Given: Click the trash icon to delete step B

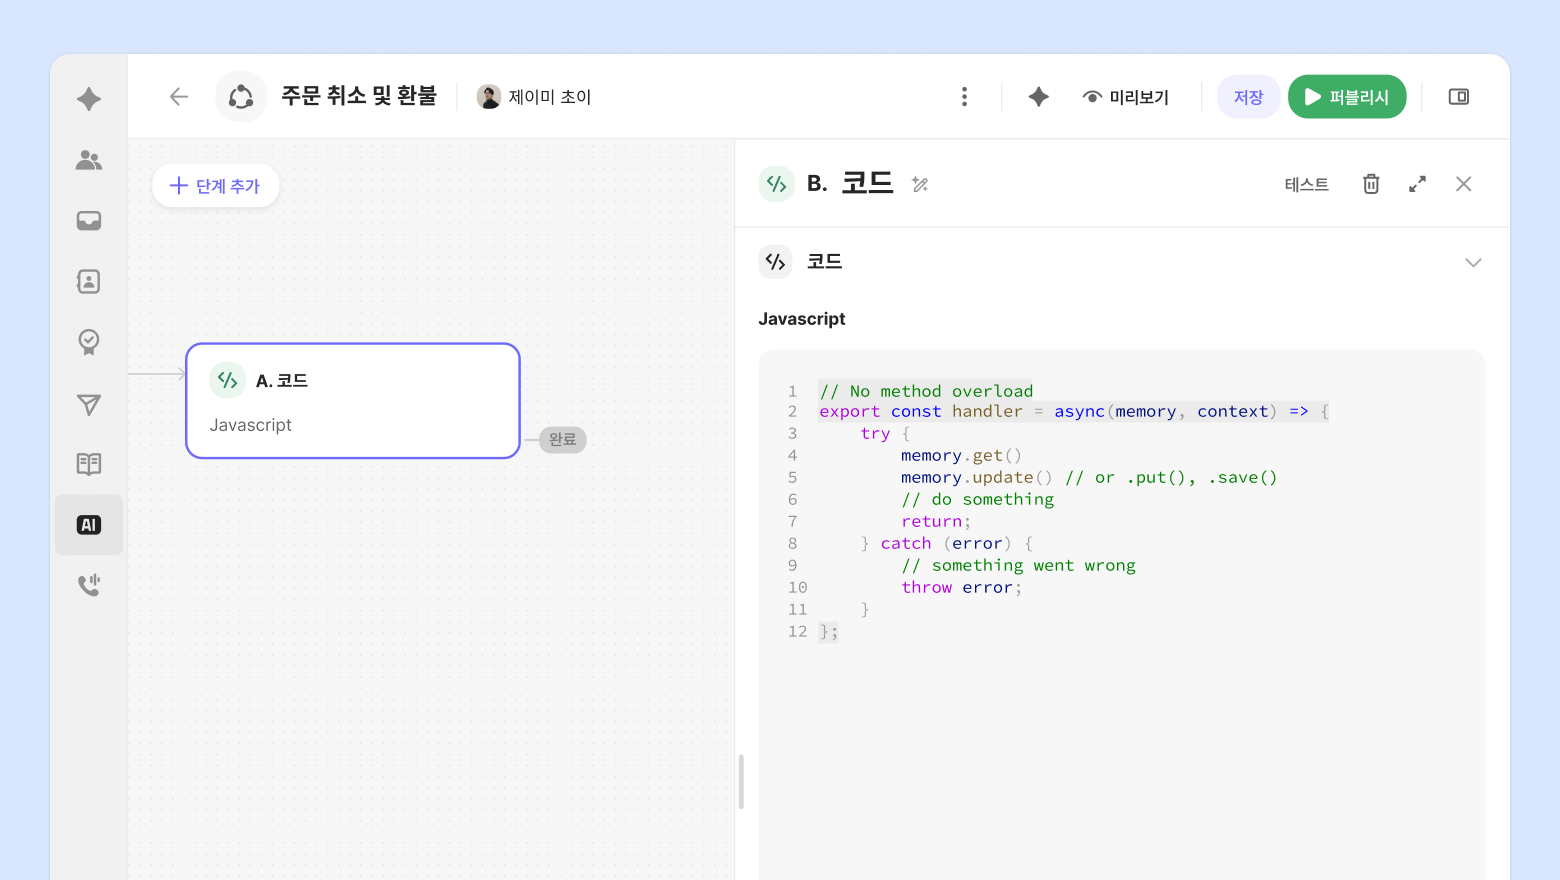Looking at the screenshot, I should [x=1371, y=184].
